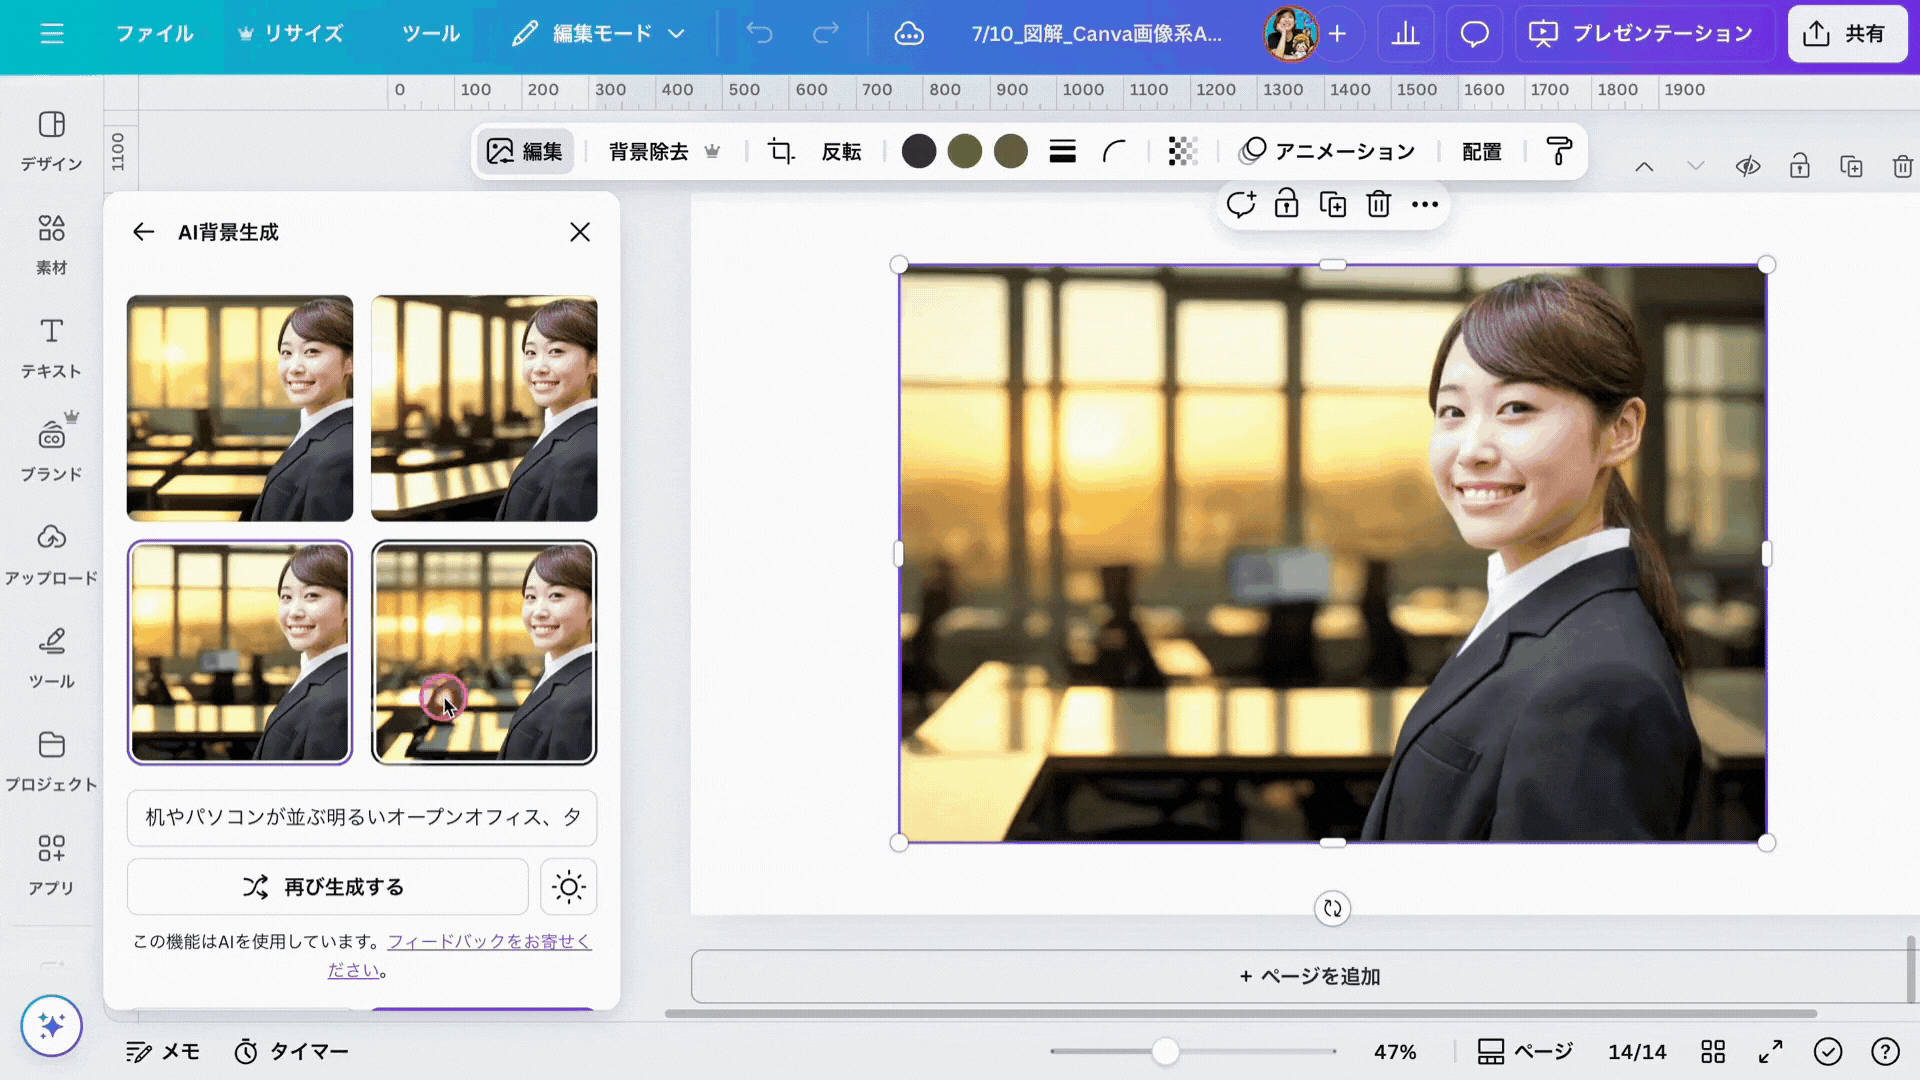The image size is (1920, 1080).
Task: Expand the 編集モード dropdown
Action: [598, 34]
